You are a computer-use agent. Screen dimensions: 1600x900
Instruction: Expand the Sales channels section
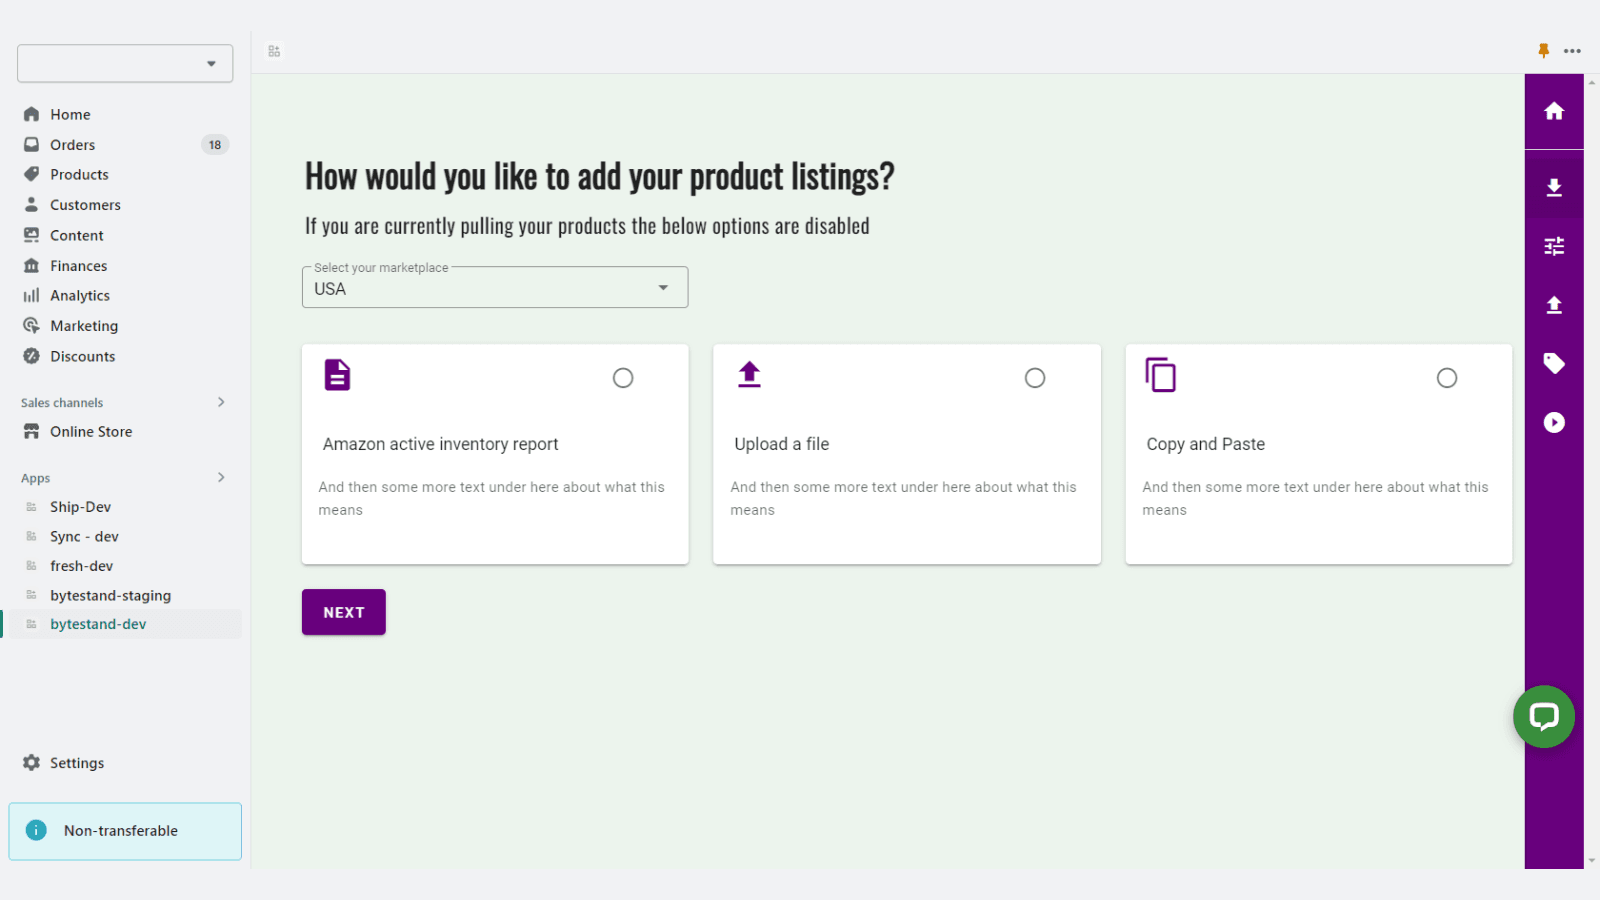click(221, 402)
